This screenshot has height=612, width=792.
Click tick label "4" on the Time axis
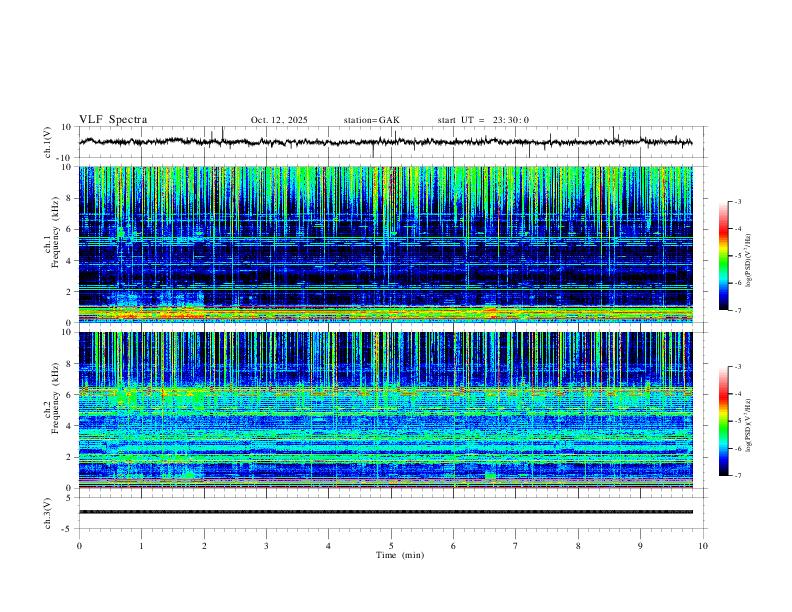coord(328,546)
